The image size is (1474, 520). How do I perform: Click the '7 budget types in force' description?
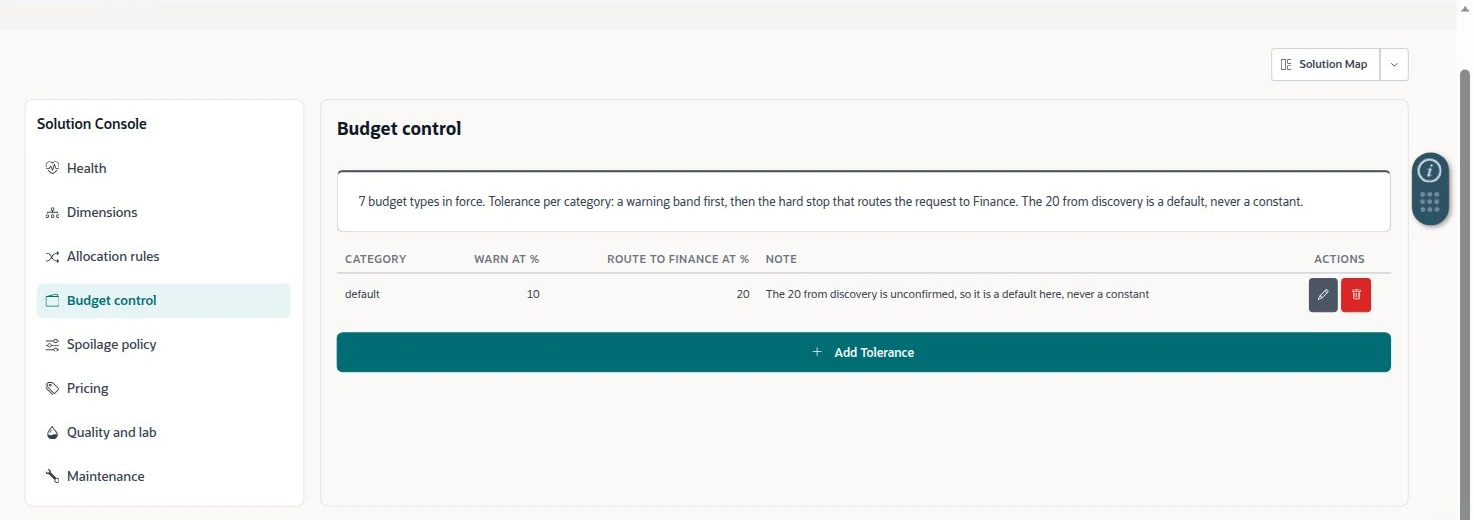[831, 201]
